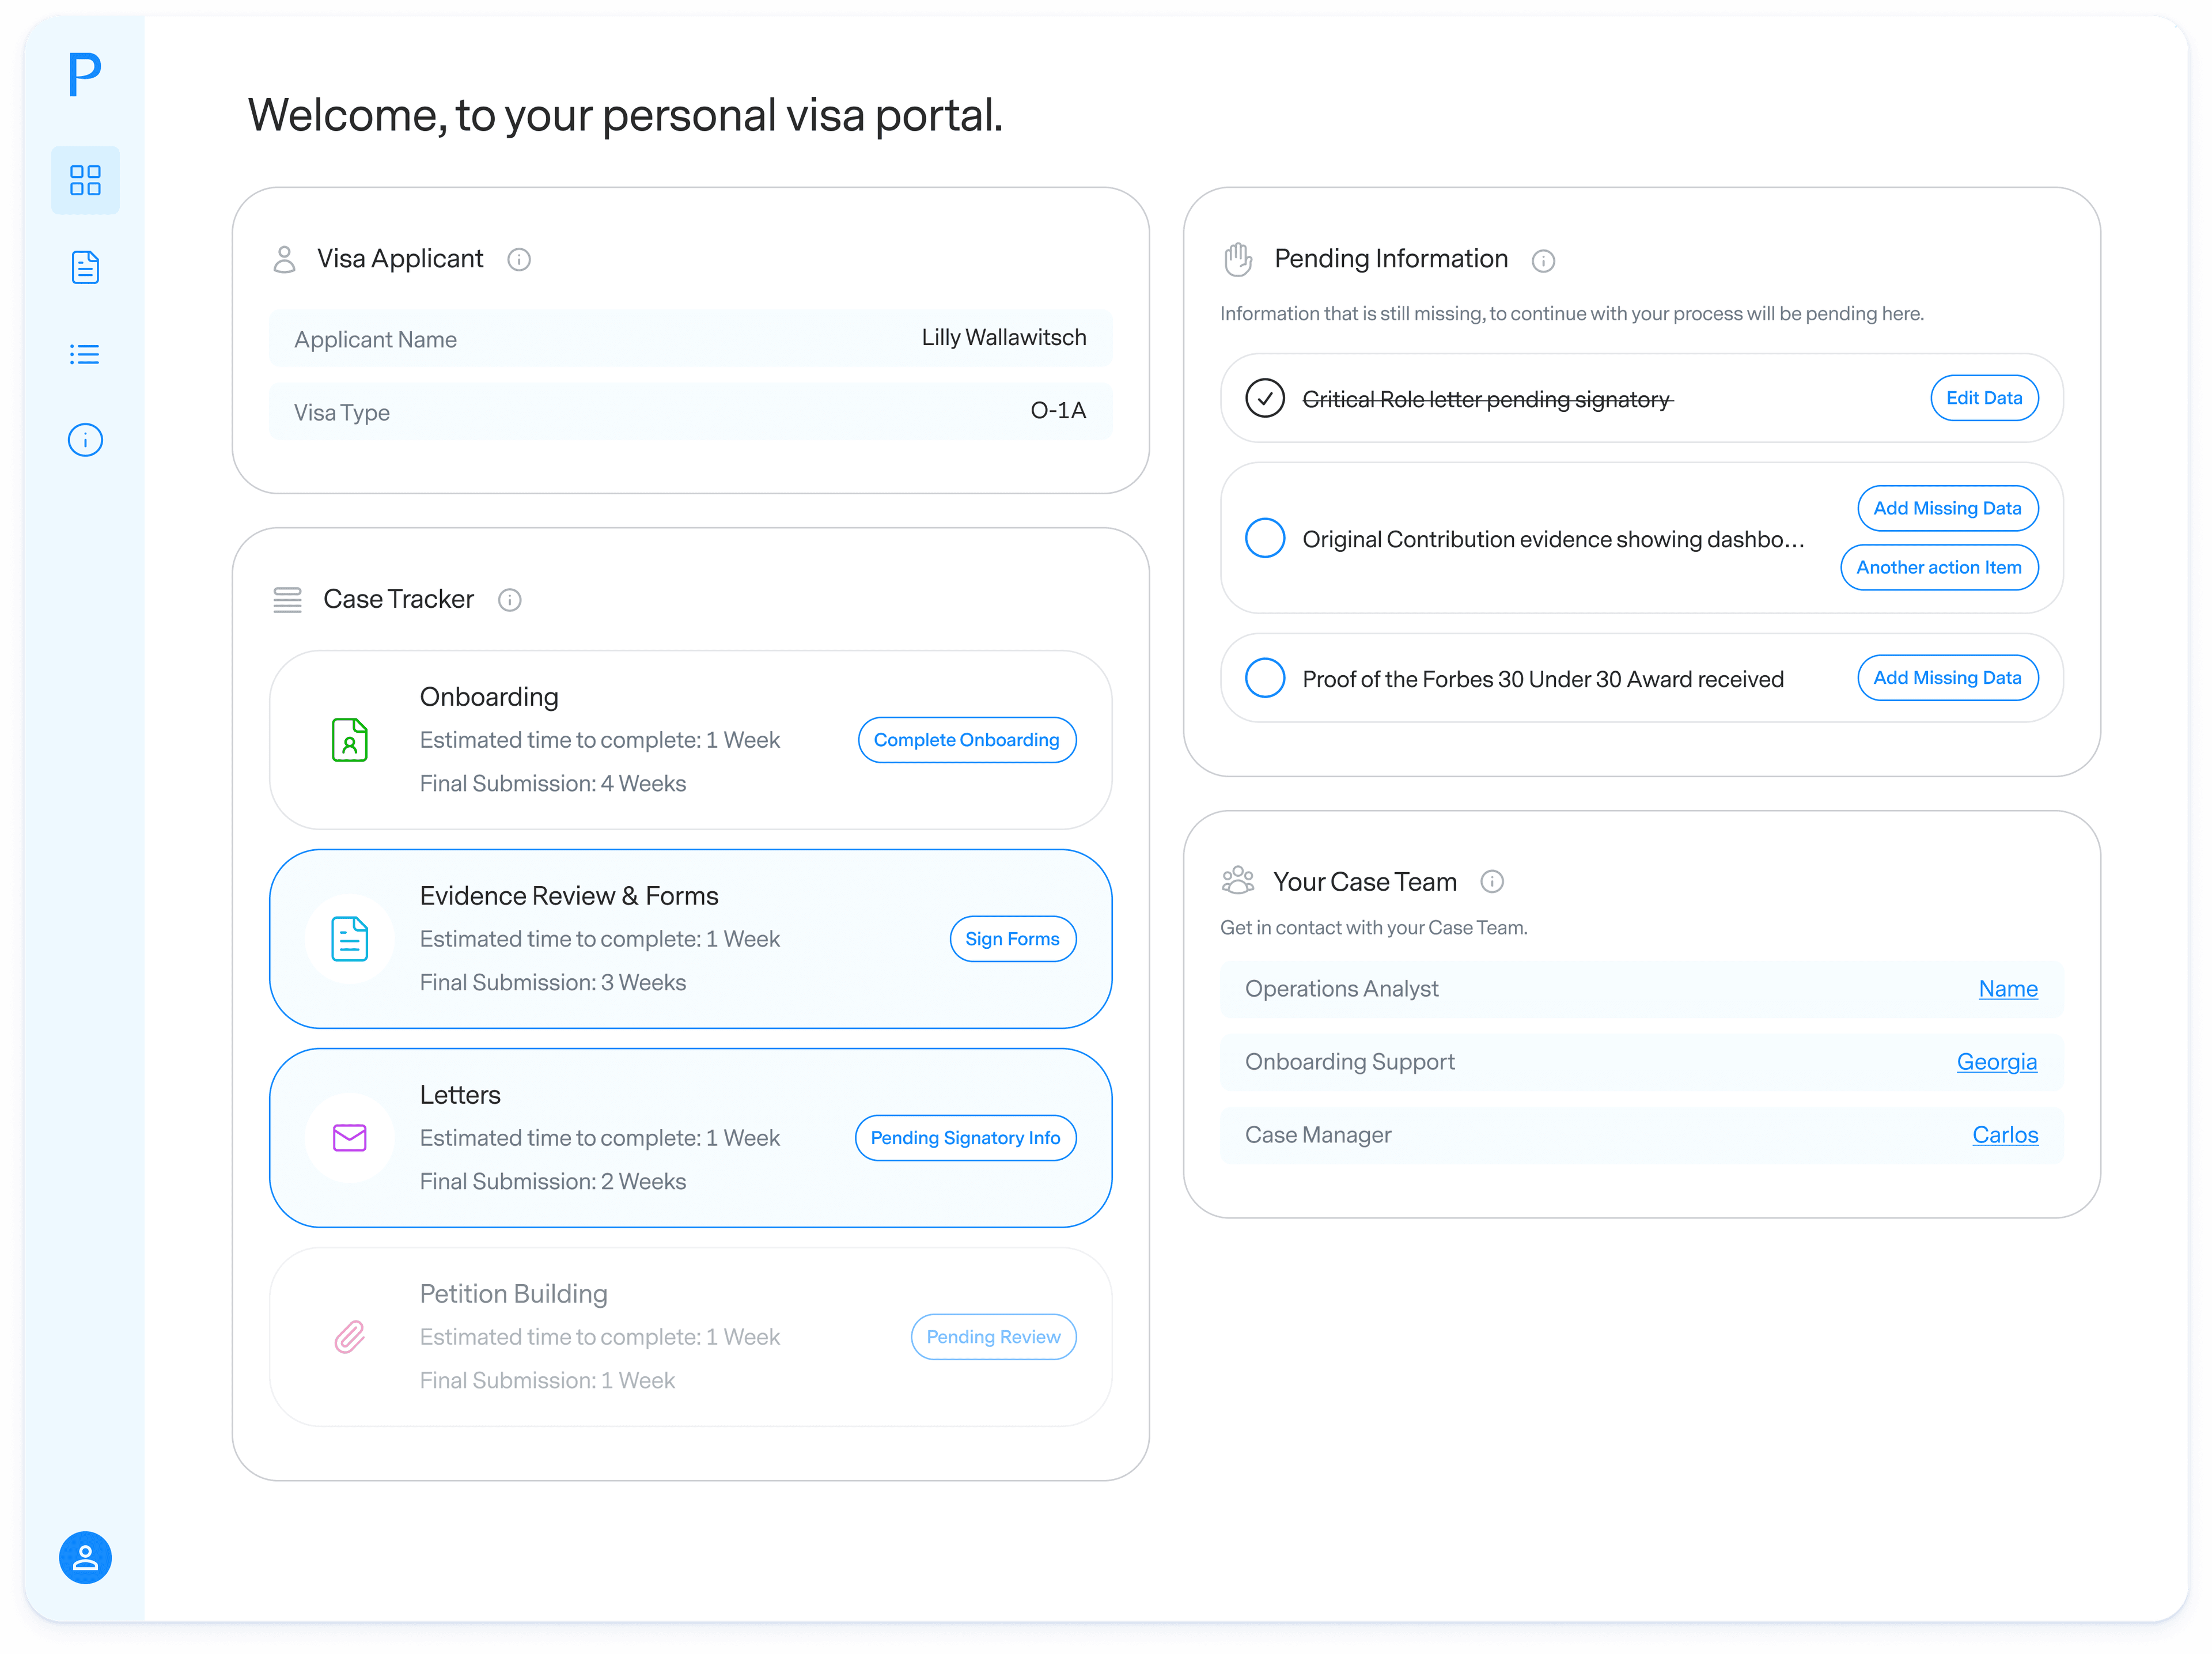This screenshot has height=1654, width=2212.
Task: Open the dashboard grid view in the sidebar
Action: 85,180
